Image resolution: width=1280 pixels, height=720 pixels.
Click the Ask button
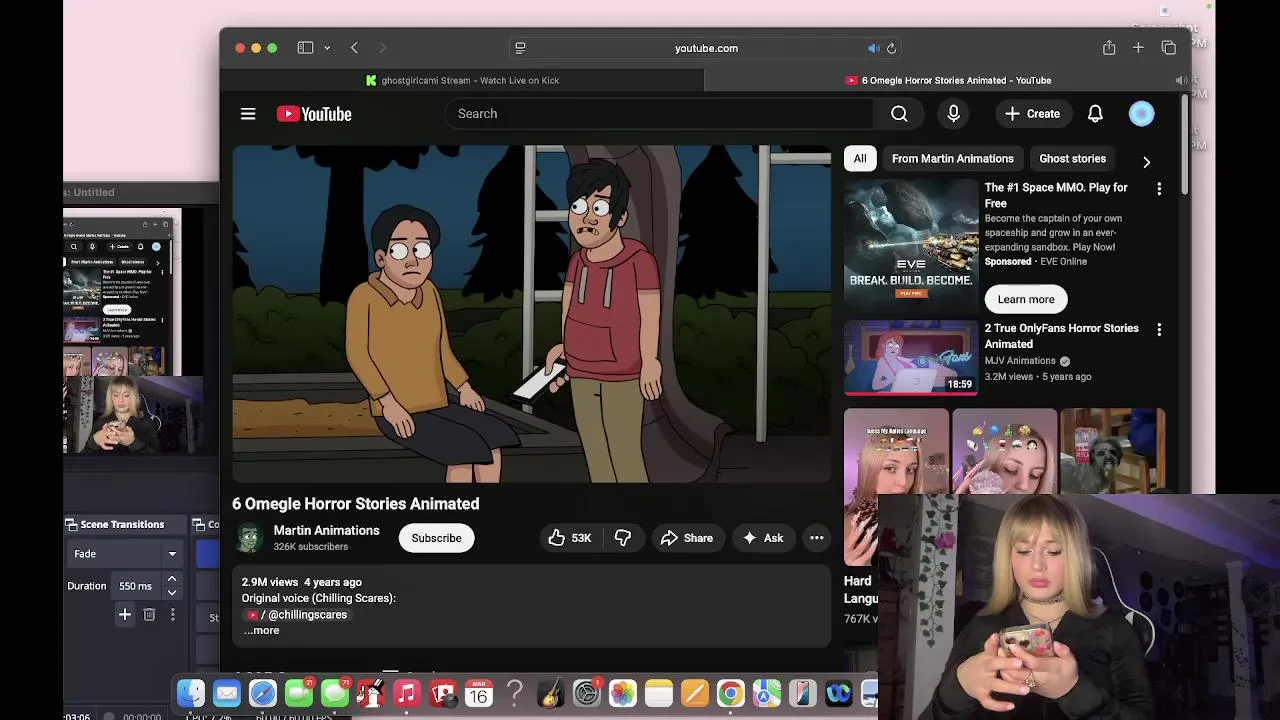pos(763,538)
